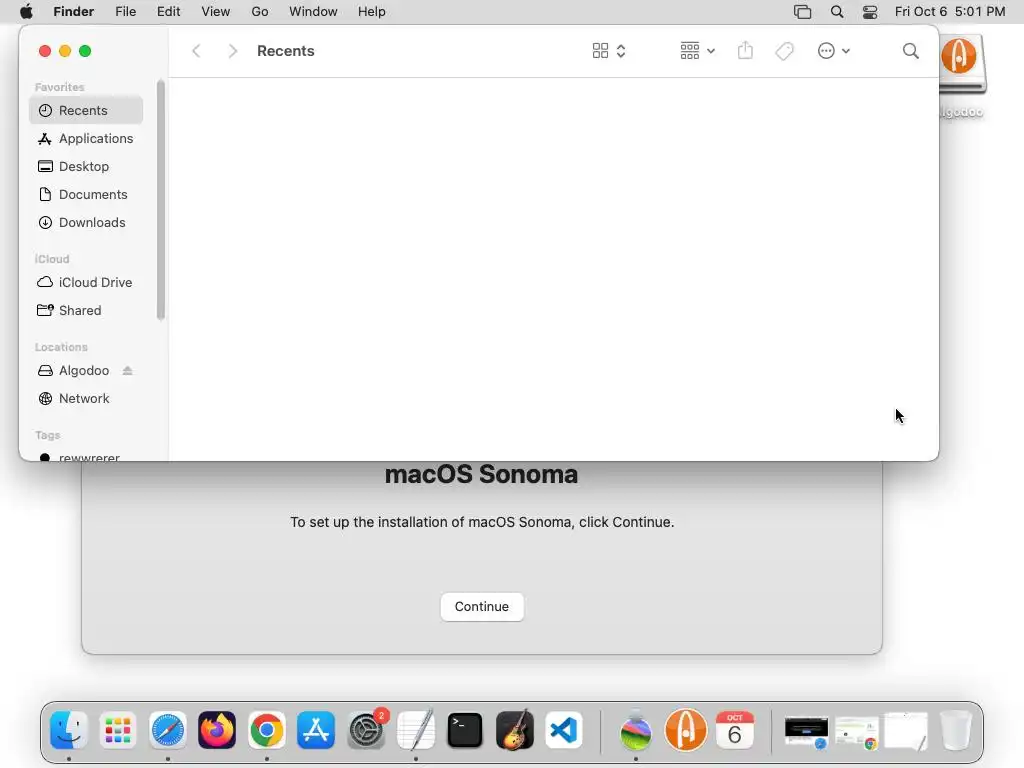Launch Google Chrome from the Dock

tap(266, 730)
